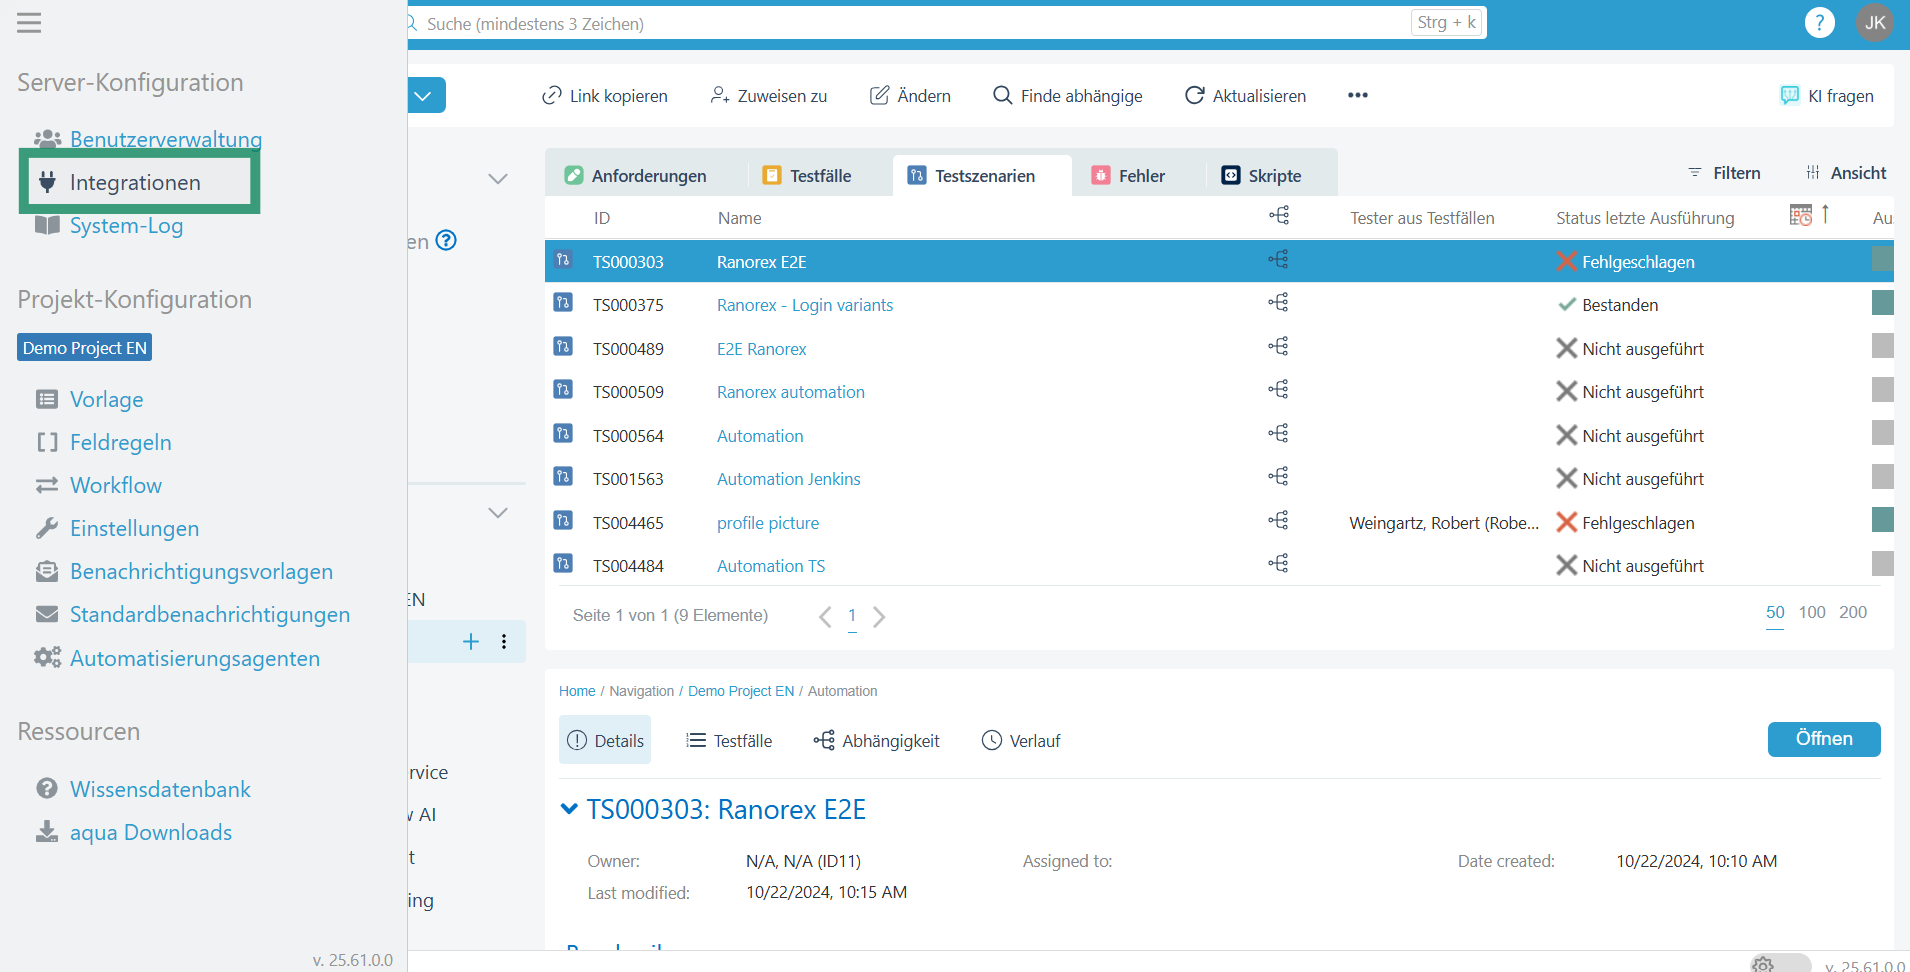Click the teal color box in Bestanden row
Viewport: 1910px width, 972px height.
point(1882,304)
